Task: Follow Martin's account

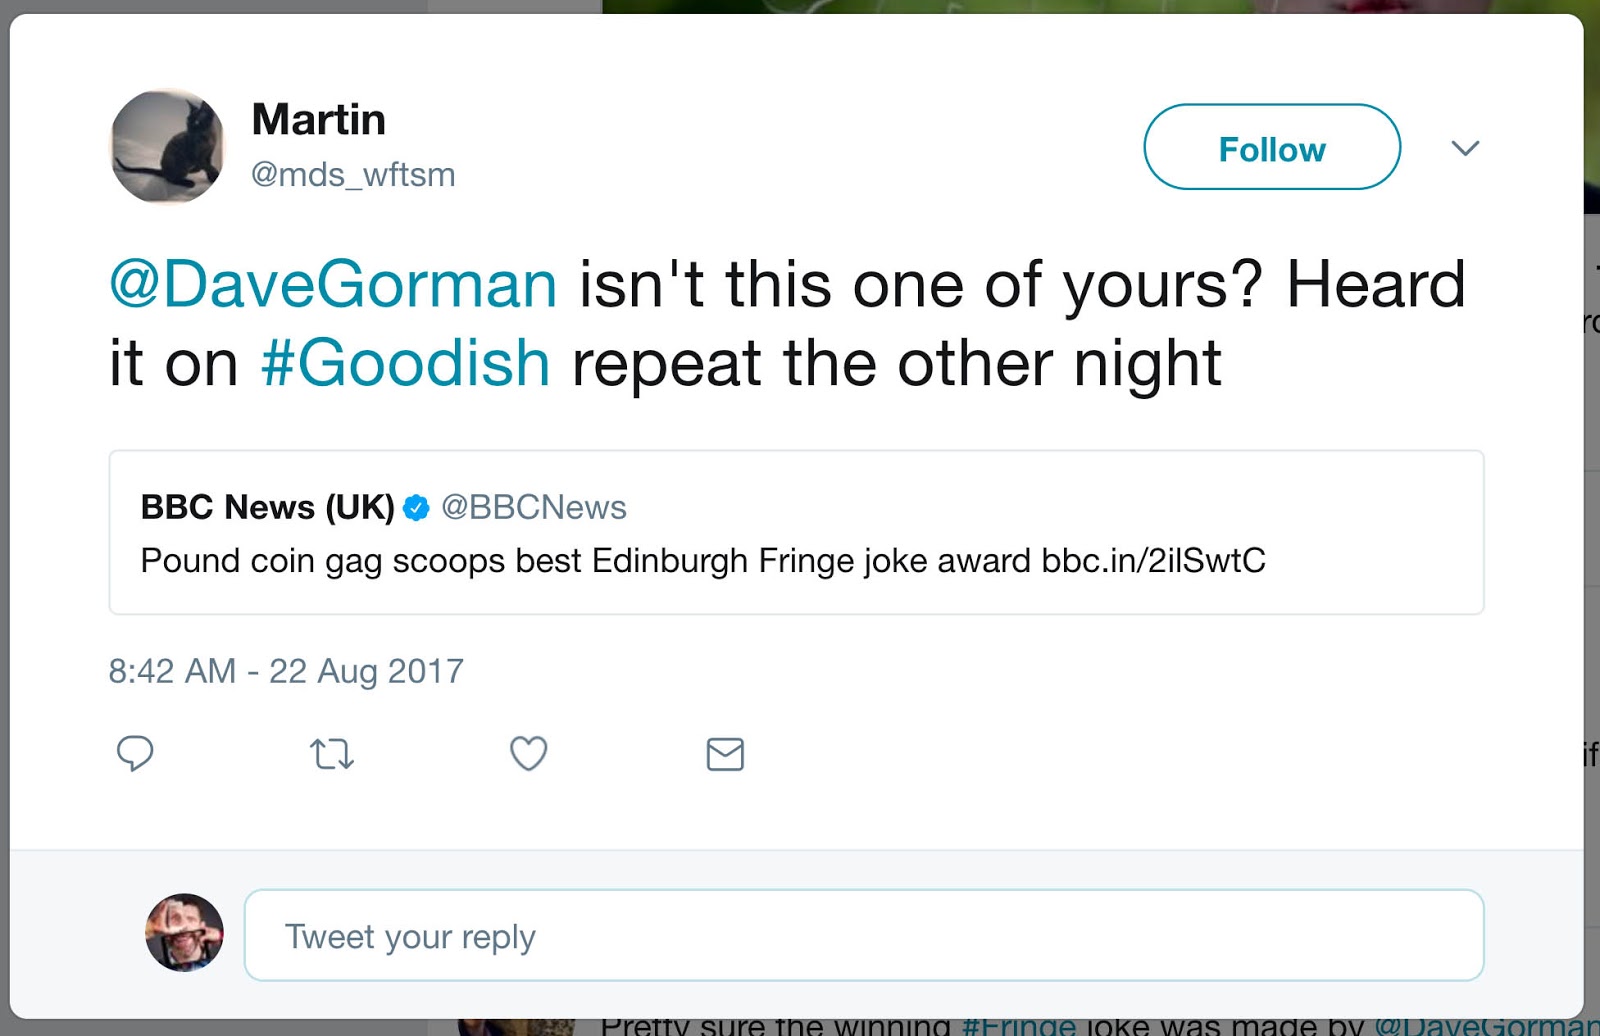Action: [x=1271, y=147]
